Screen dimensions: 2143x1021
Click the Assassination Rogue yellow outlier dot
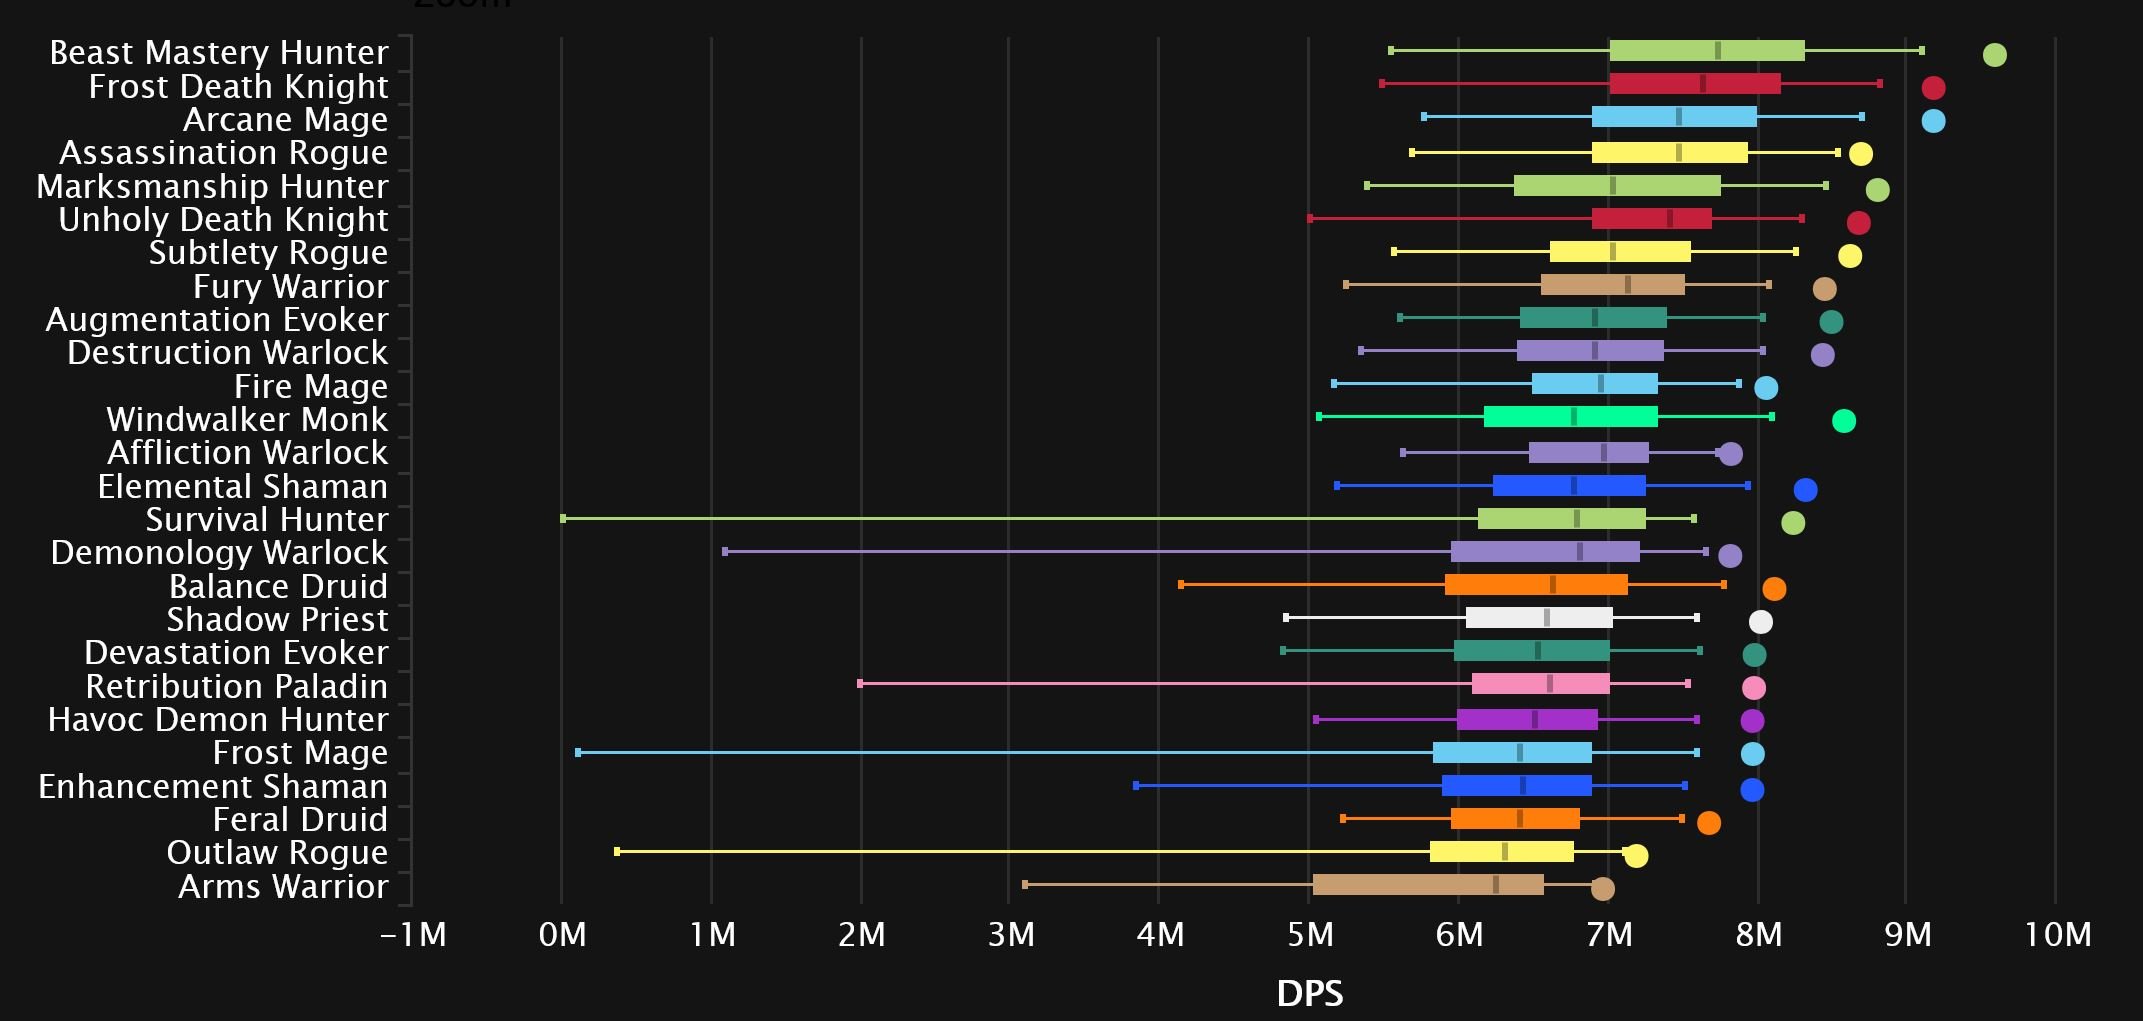point(1860,154)
